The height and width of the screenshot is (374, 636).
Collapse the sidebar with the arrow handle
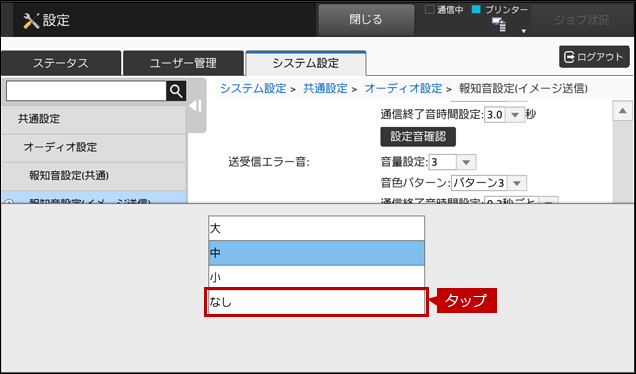click(196, 106)
